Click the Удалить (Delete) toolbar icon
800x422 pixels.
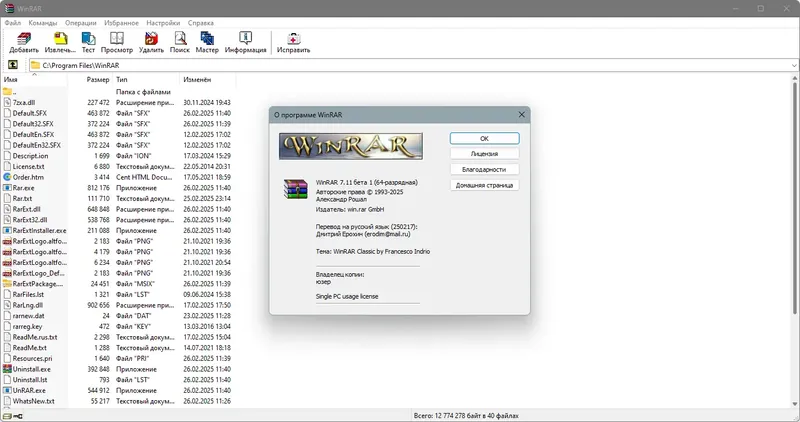click(x=151, y=39)
